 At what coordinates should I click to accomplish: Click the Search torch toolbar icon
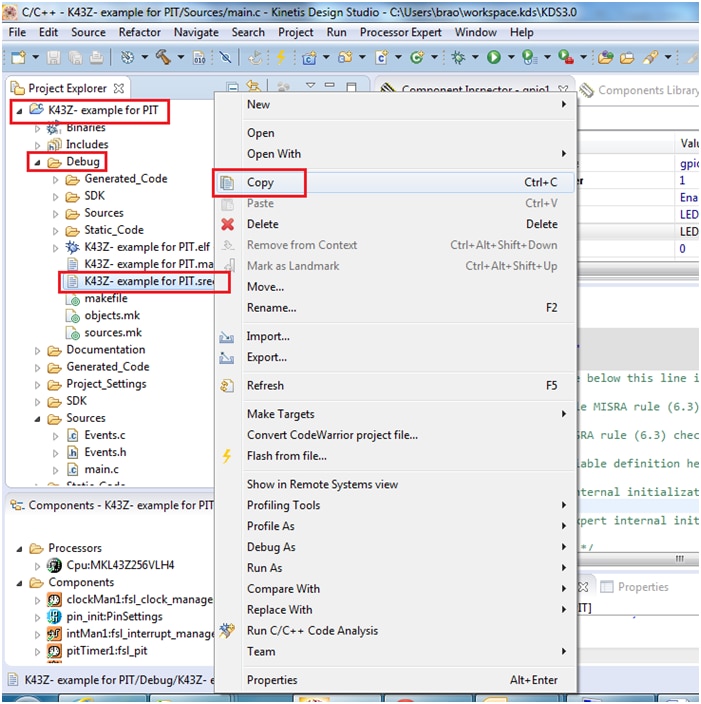click(x=650, y=57)
